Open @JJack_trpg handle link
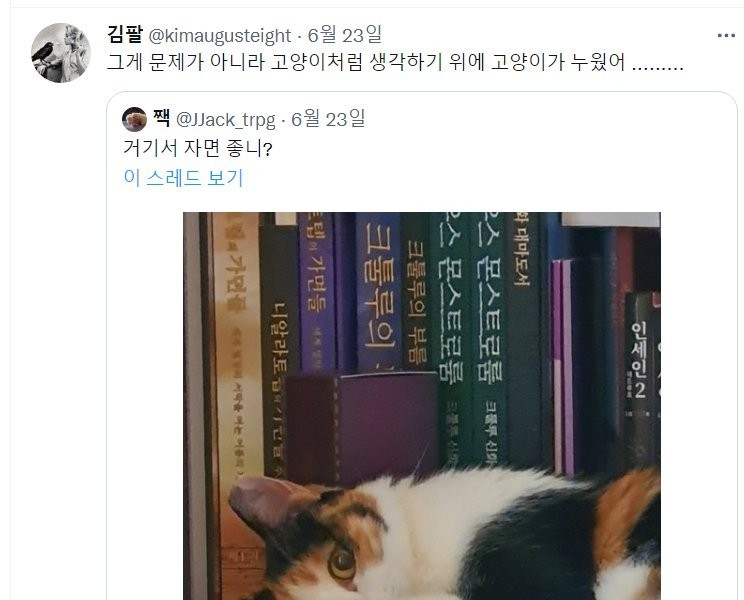This screenshot has width=744, height=600. pyautogui.click(x=225, y=120)
